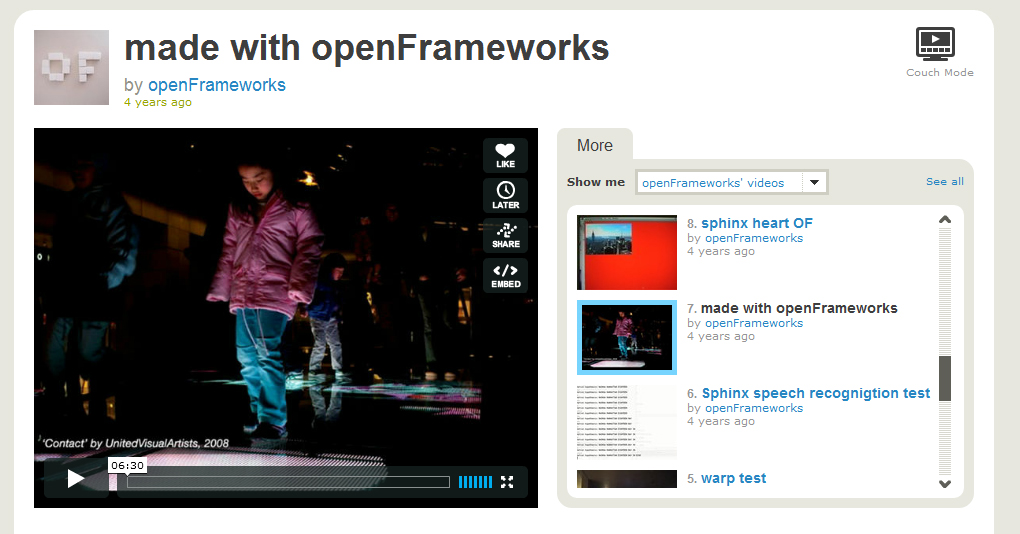
Task: Enter Couch Mode
Action: (x=939, y=53)
